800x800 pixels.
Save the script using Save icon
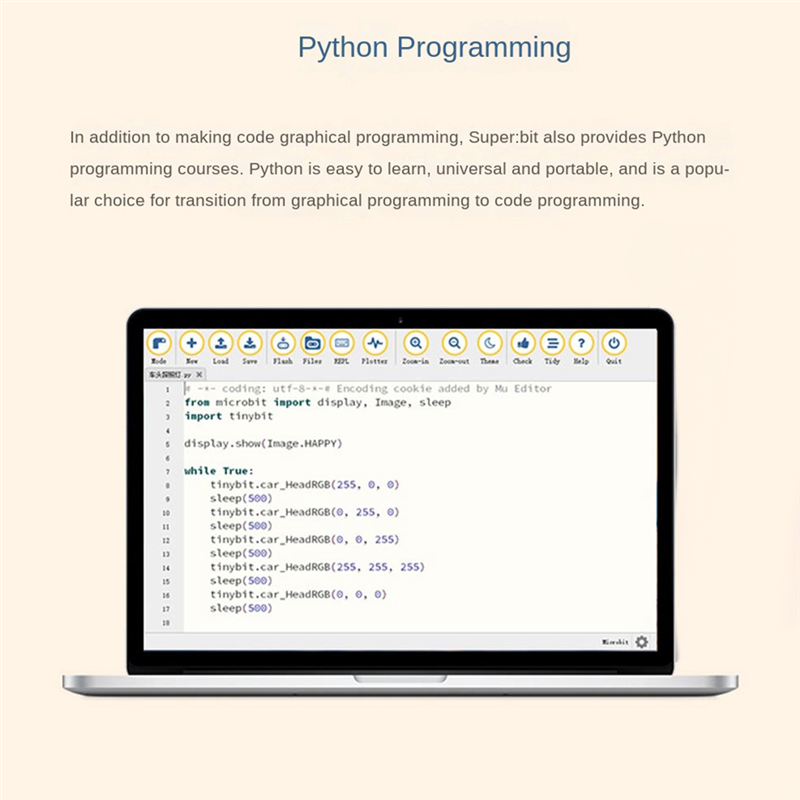[x=250, y=343]
